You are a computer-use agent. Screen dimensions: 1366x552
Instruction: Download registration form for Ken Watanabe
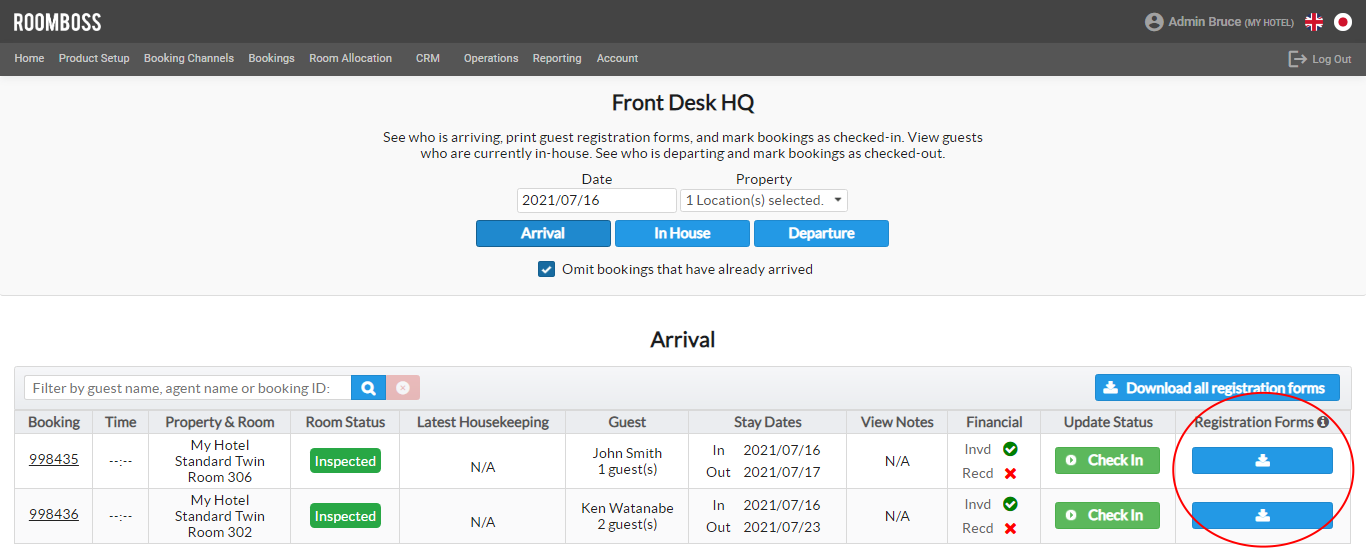pyautogui.click(x=1262, y=516)
